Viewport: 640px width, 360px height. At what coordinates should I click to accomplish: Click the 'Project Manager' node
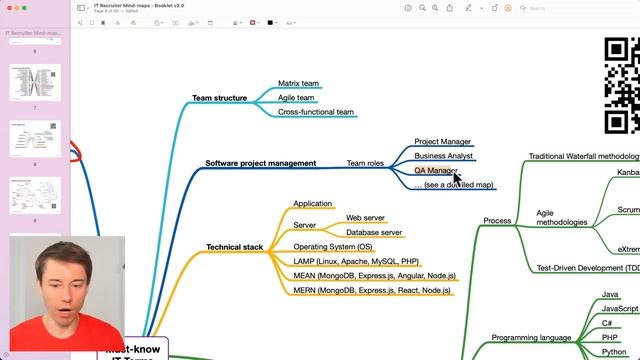pyautogui.click(x=442, y=142)
